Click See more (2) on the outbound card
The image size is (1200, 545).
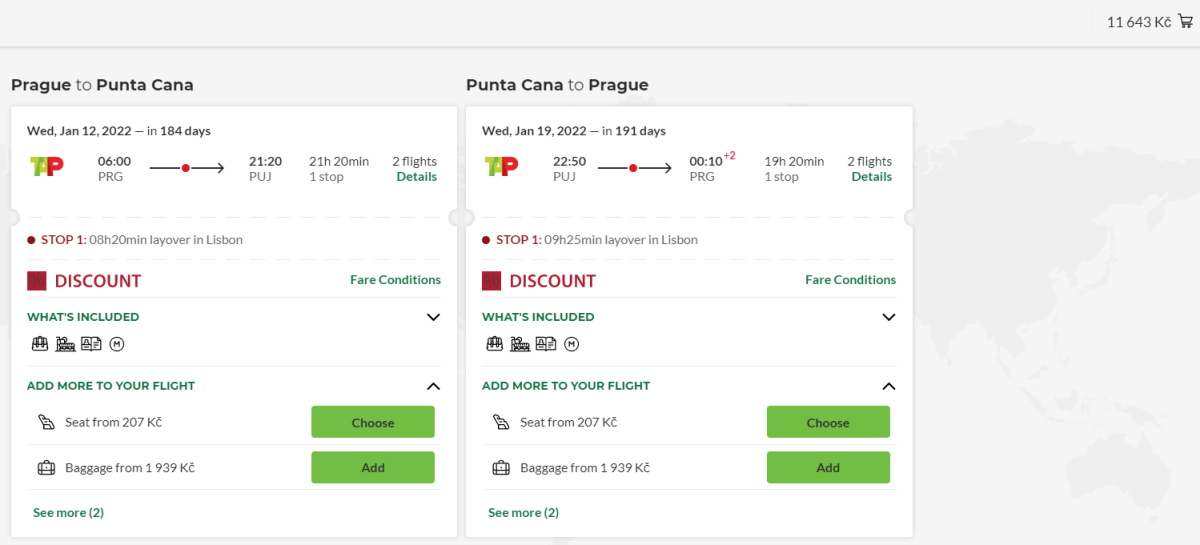(x=68, y=513)
